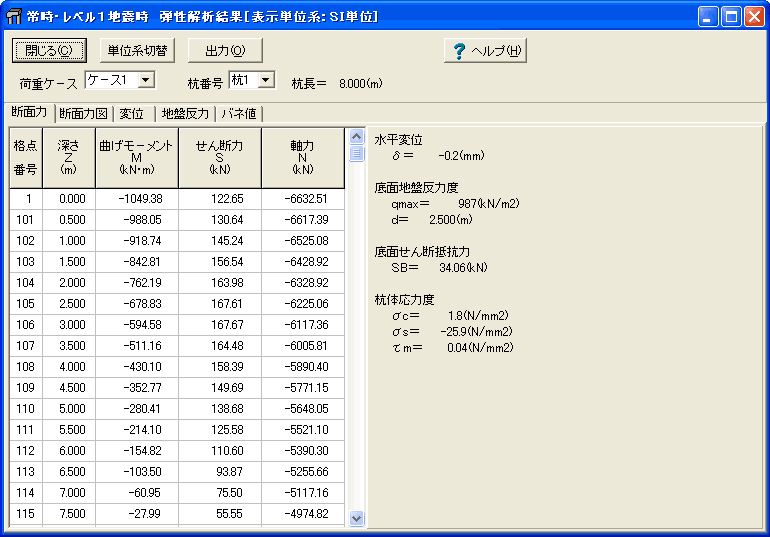Screen dimensions: 770x537
Task: Select node number 101 cell
Action: pos(26,220)
